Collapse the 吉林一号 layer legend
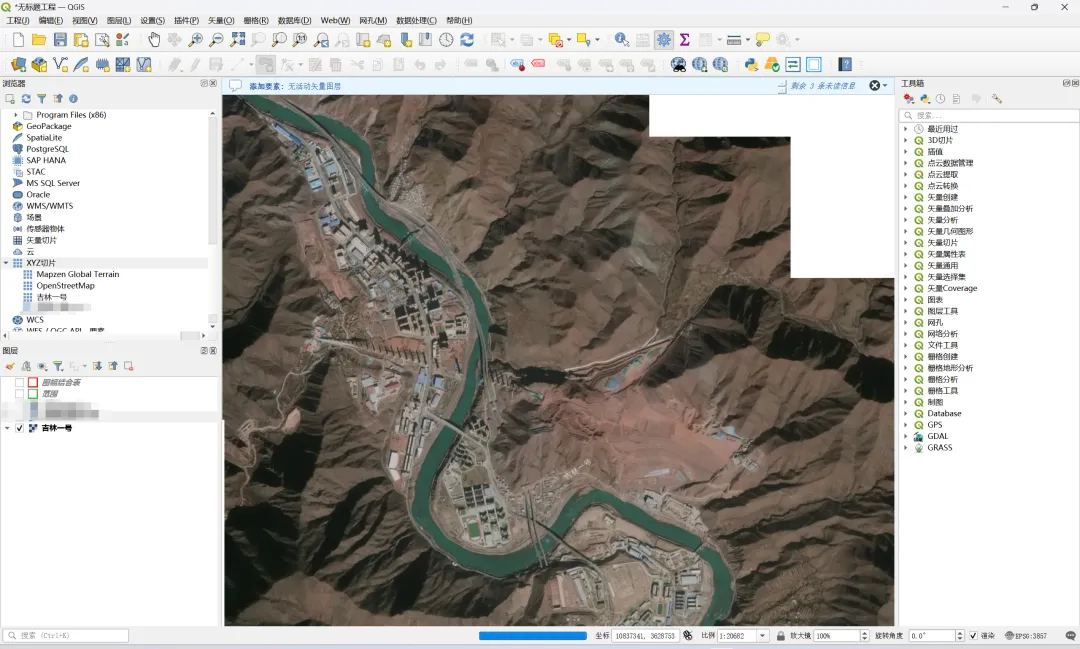The width and height of the screenshot is (1080, 649). tap(7, 429)
